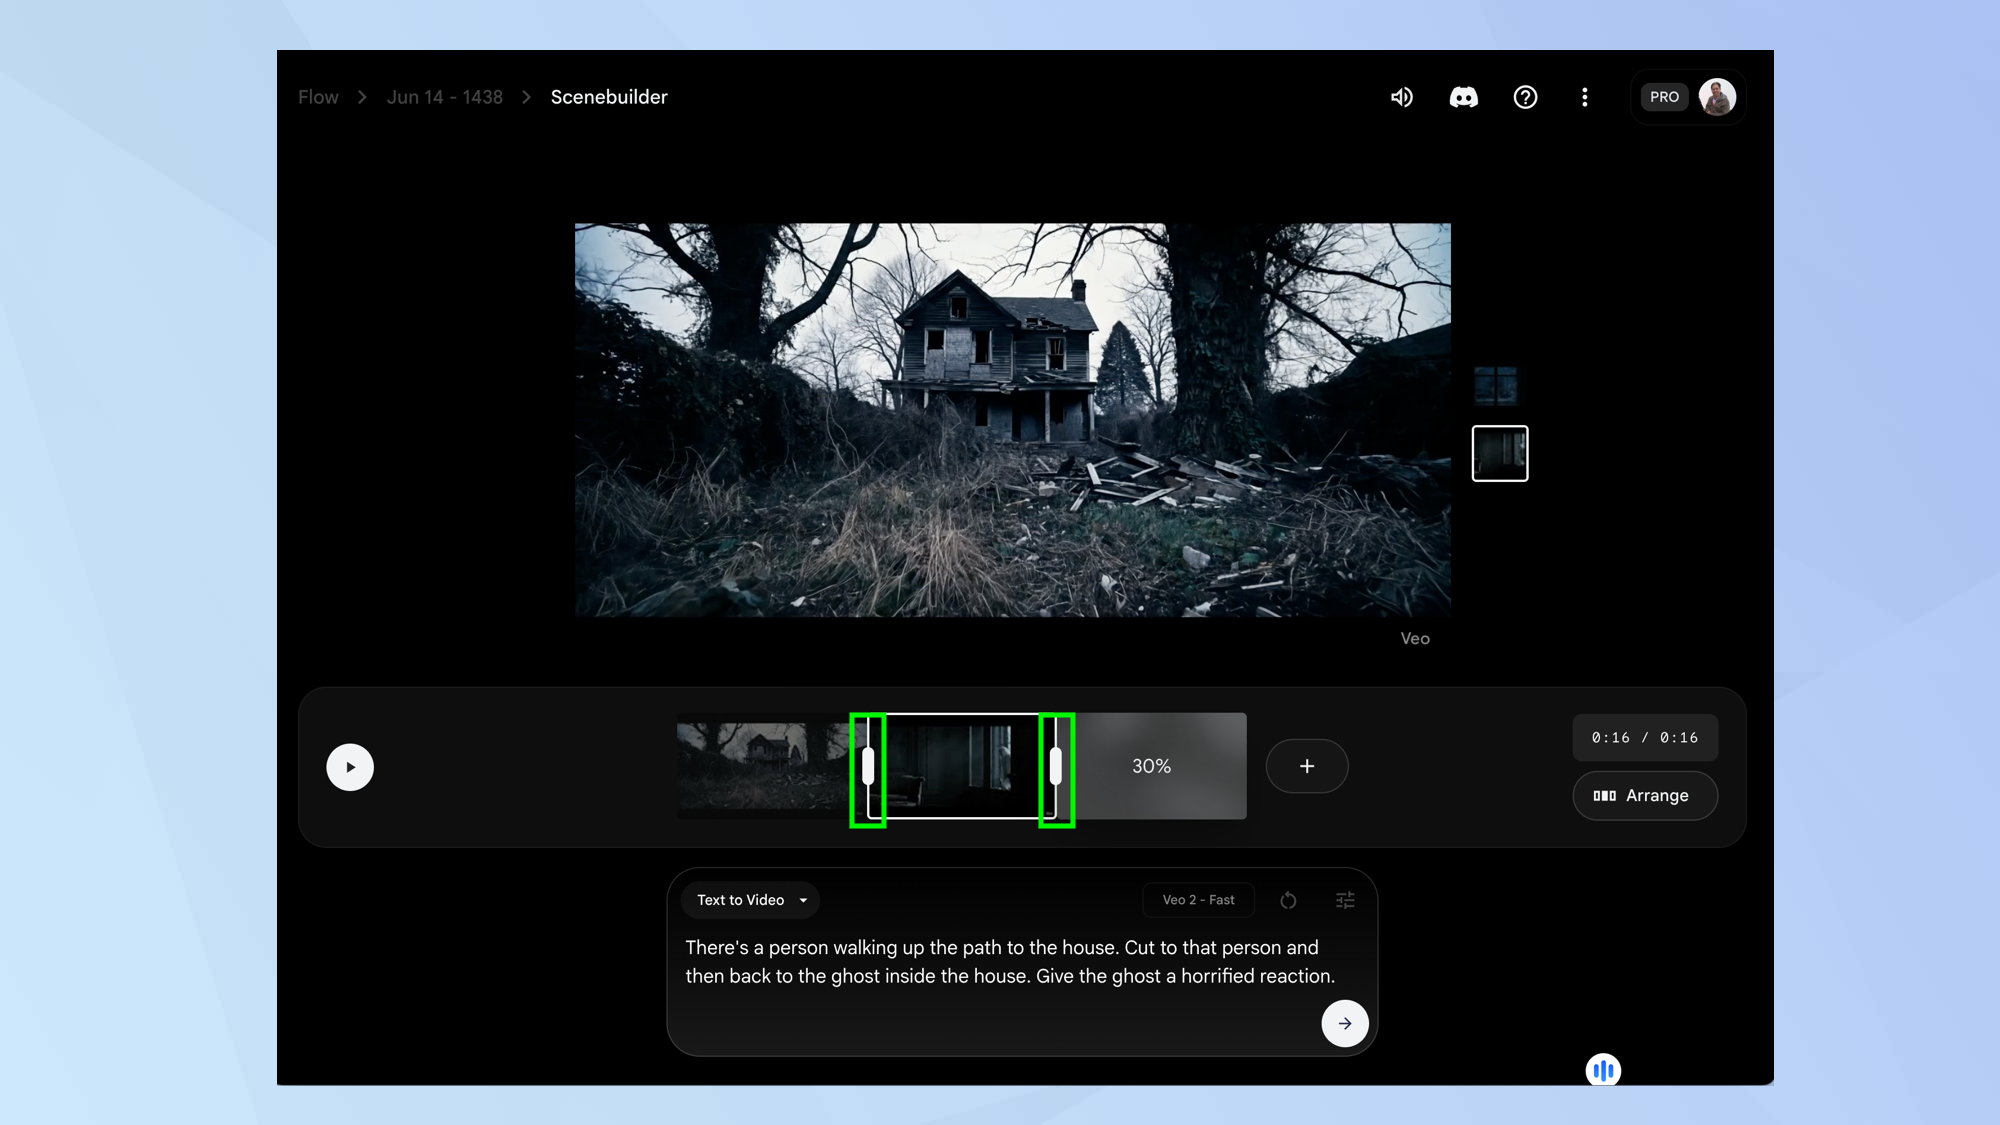Click the user profile avatar
Screen dimensions: 2000x1125
[x=1717, y=97]
